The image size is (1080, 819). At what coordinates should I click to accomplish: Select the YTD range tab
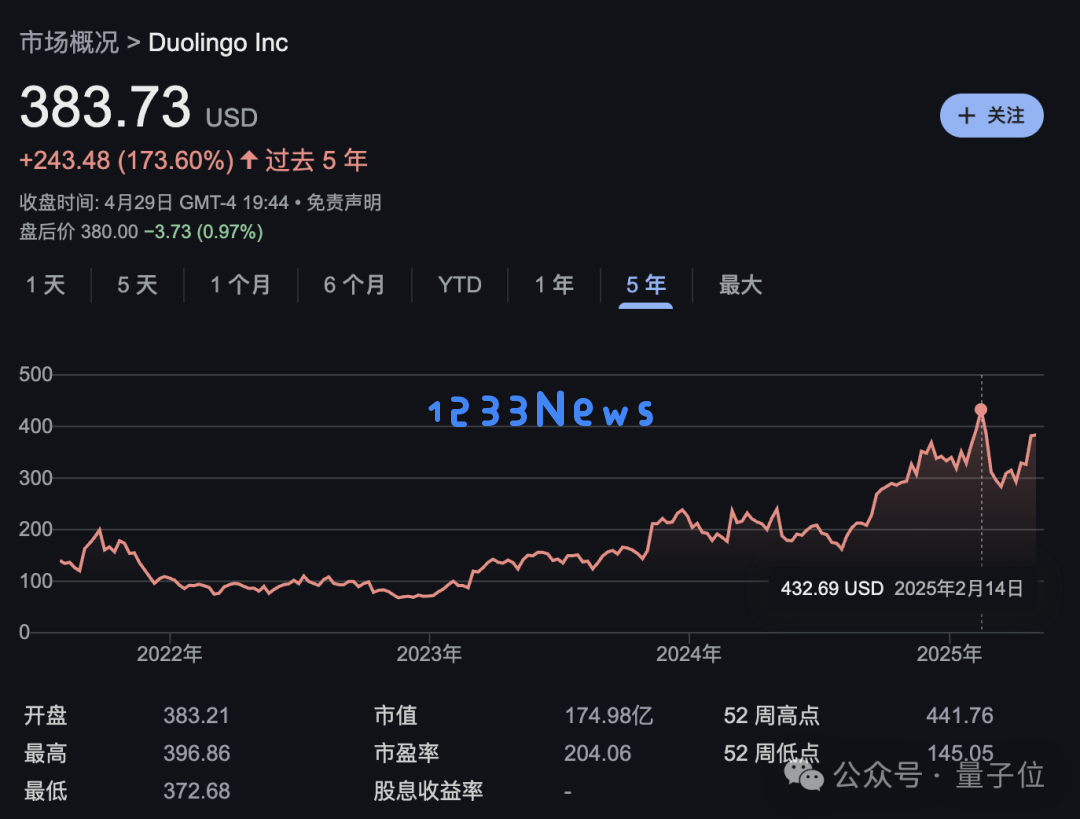pos(459,284)
